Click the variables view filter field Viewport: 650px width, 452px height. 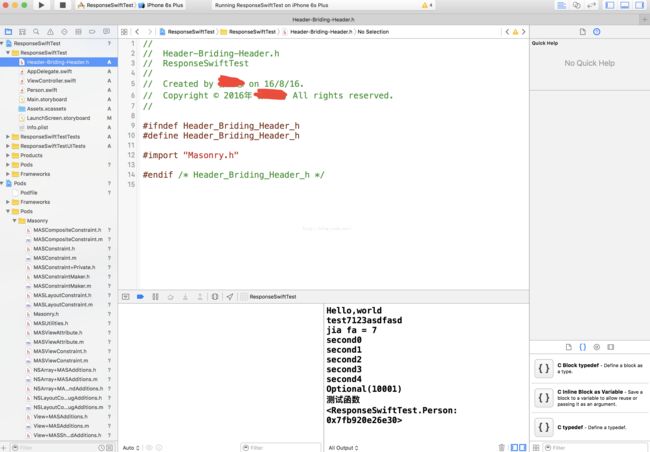[x=281, y=448]
